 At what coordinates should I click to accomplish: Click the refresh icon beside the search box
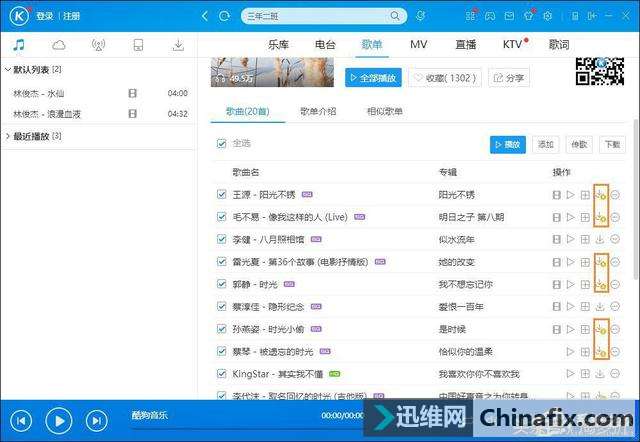[x=224, y=16]
